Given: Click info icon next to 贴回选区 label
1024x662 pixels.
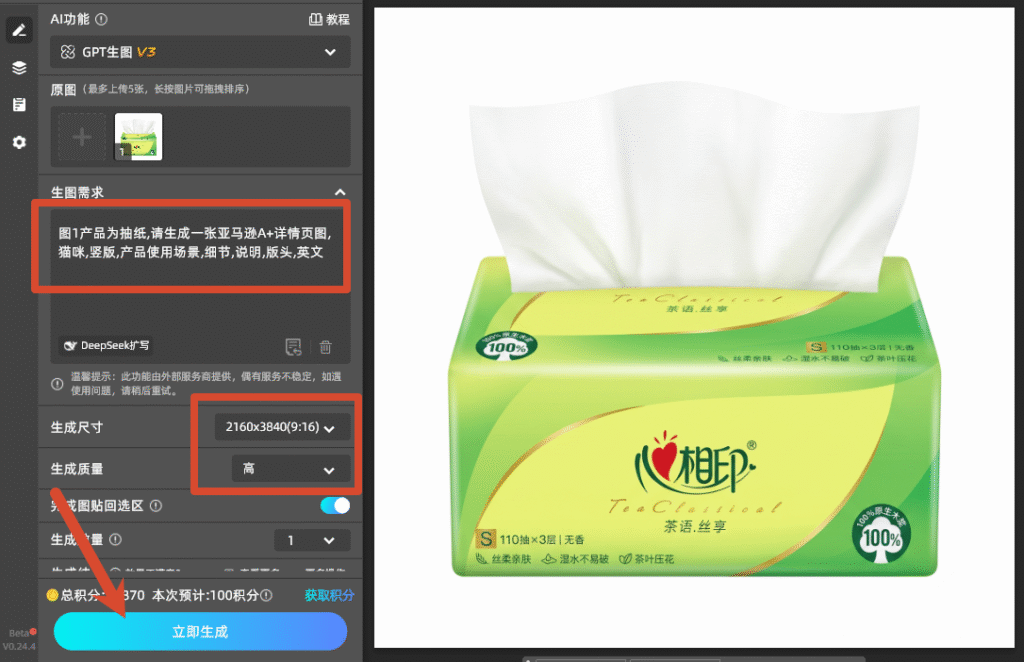Looking at the screenshot, I should [x=156, y=505].
